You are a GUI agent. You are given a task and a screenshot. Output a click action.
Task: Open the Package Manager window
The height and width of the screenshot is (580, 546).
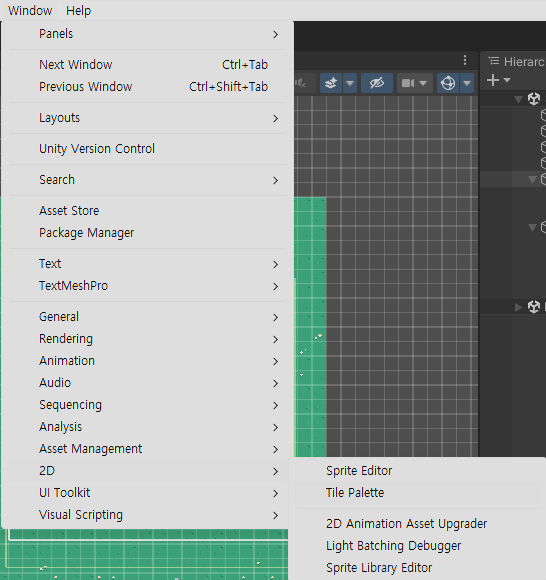coord(147,233)
